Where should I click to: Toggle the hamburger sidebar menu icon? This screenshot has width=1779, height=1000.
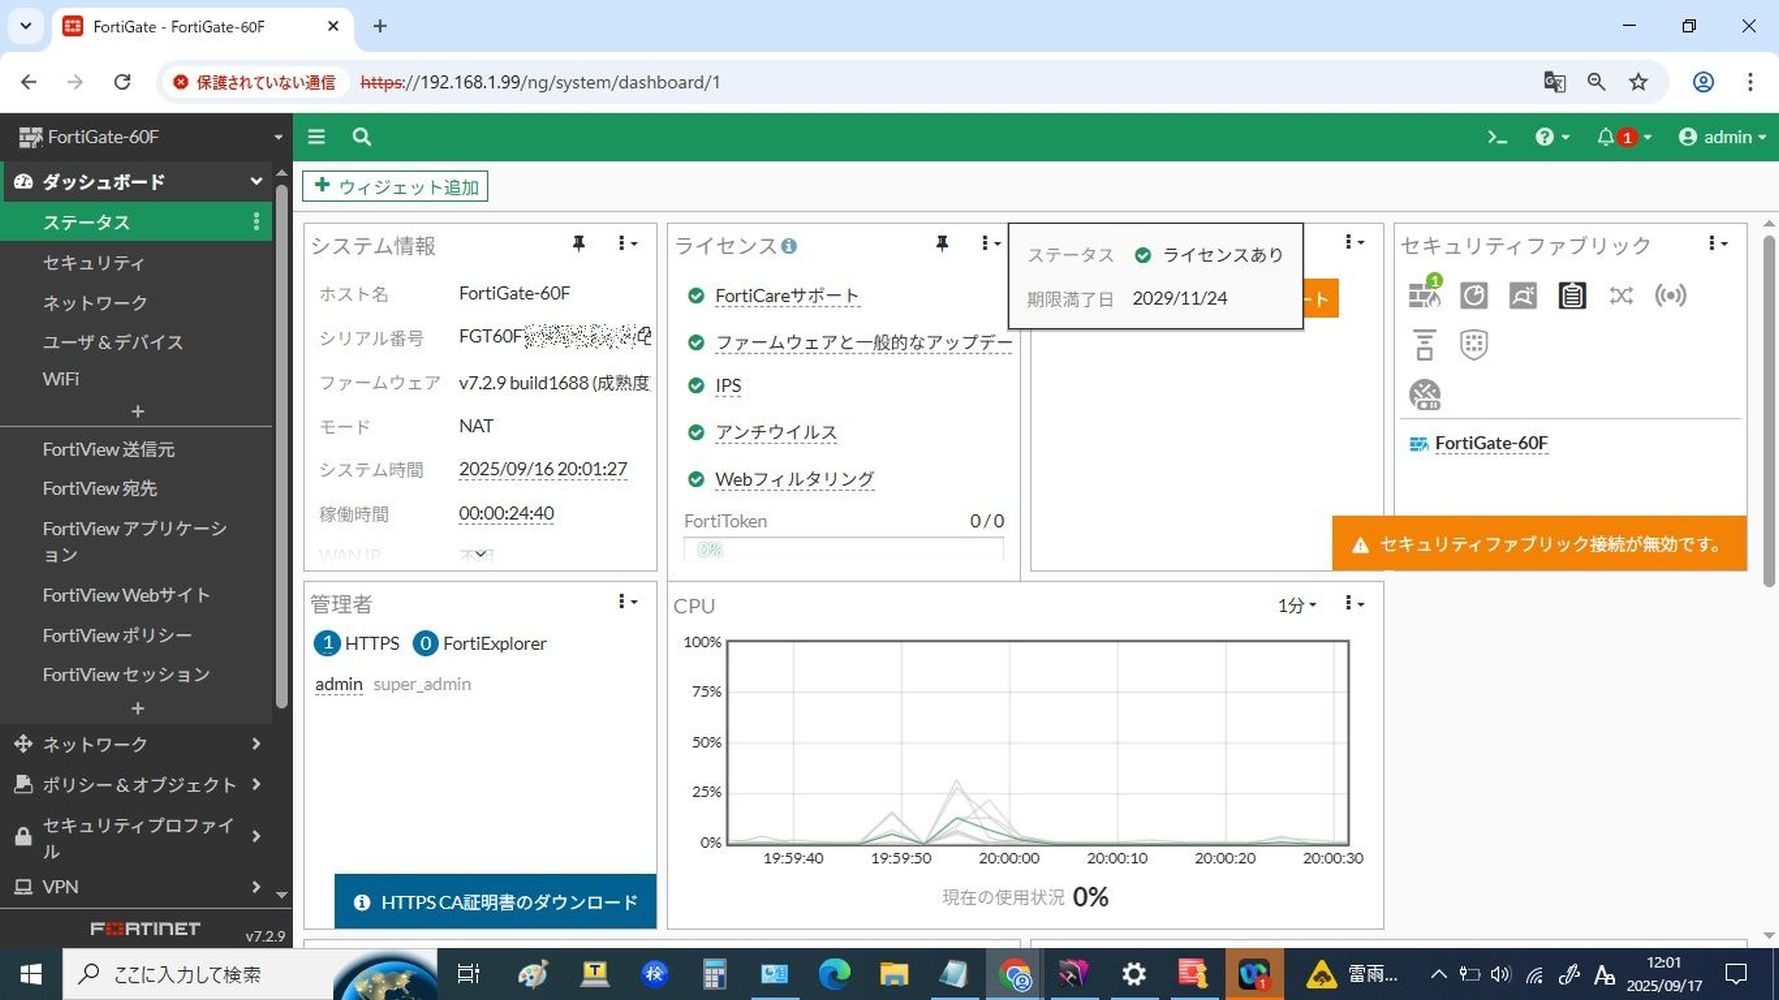pos(316,137)
